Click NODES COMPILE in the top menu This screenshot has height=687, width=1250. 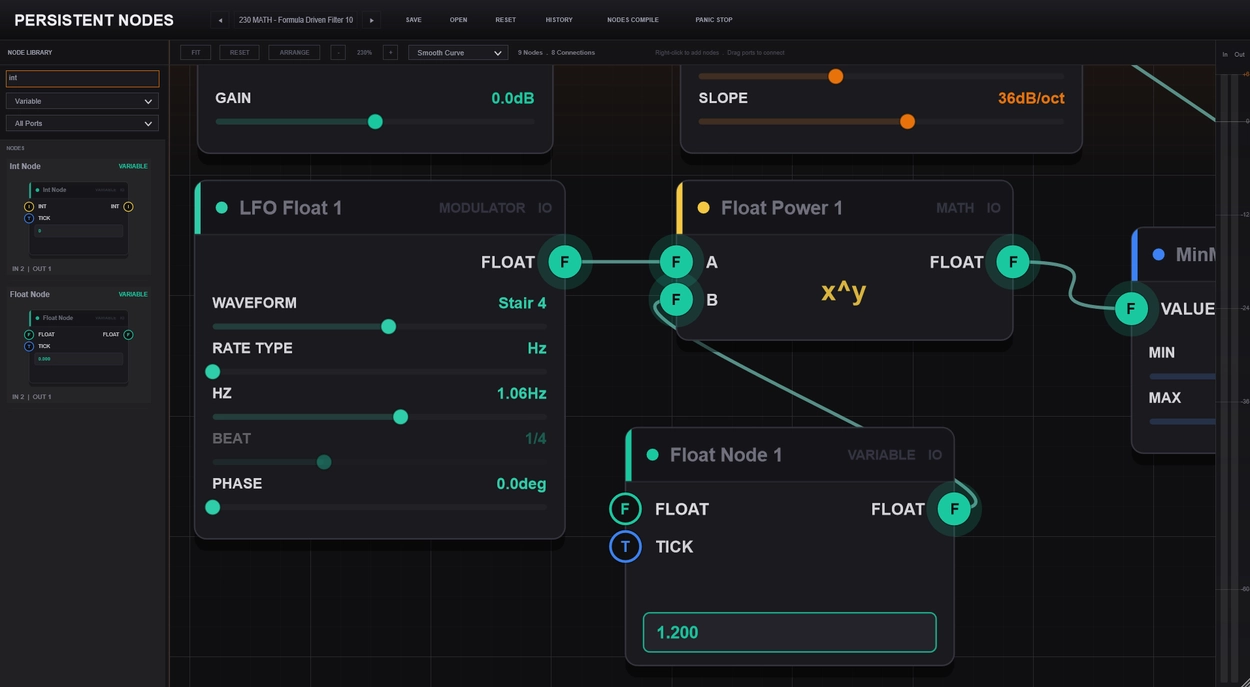tap(633, 20)
